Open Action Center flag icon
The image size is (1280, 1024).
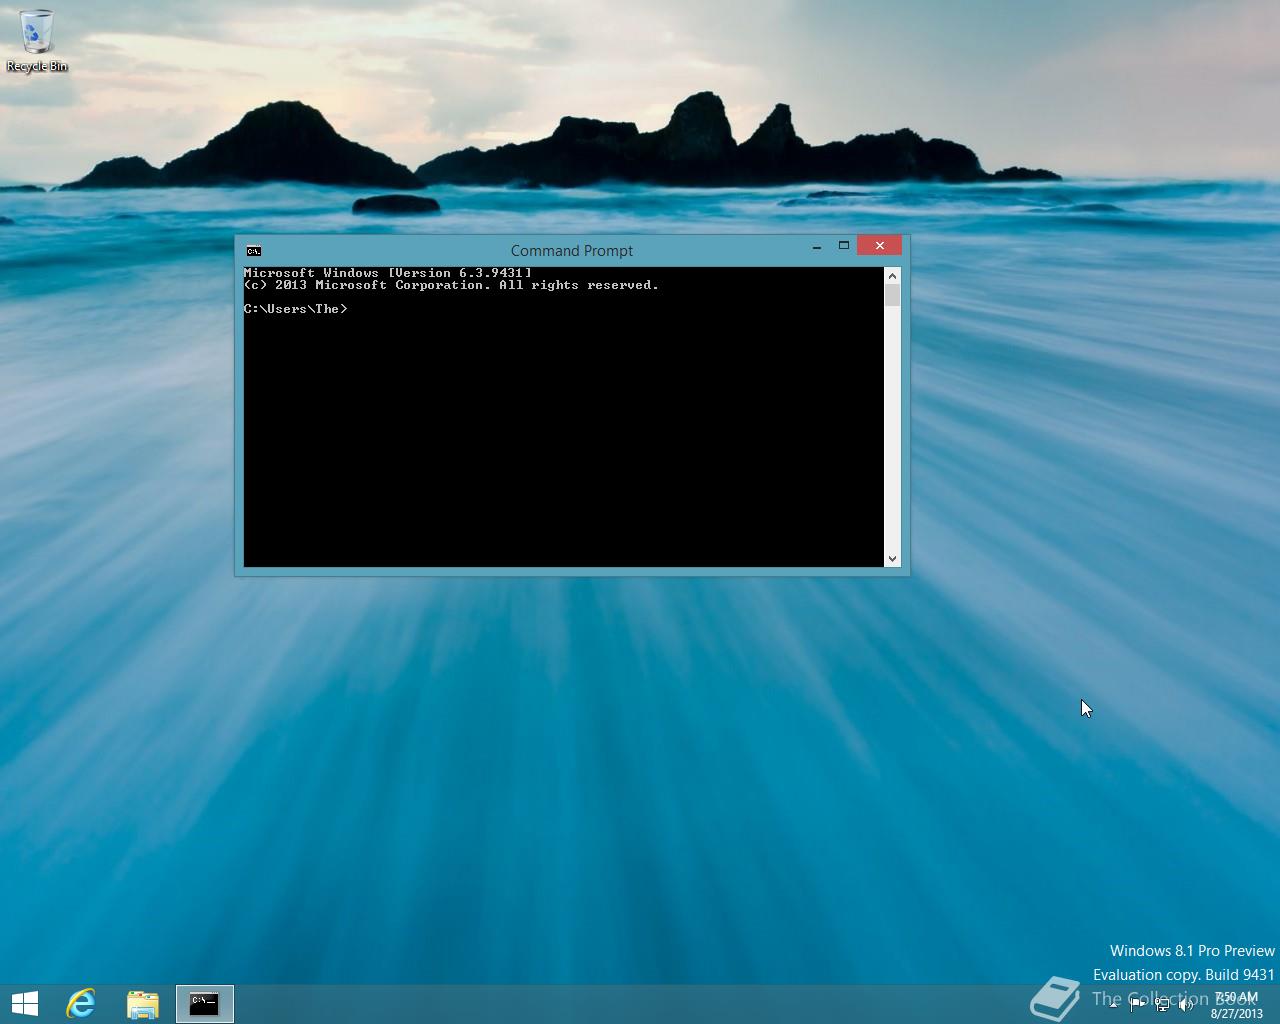click(x=1138, y=1005)
